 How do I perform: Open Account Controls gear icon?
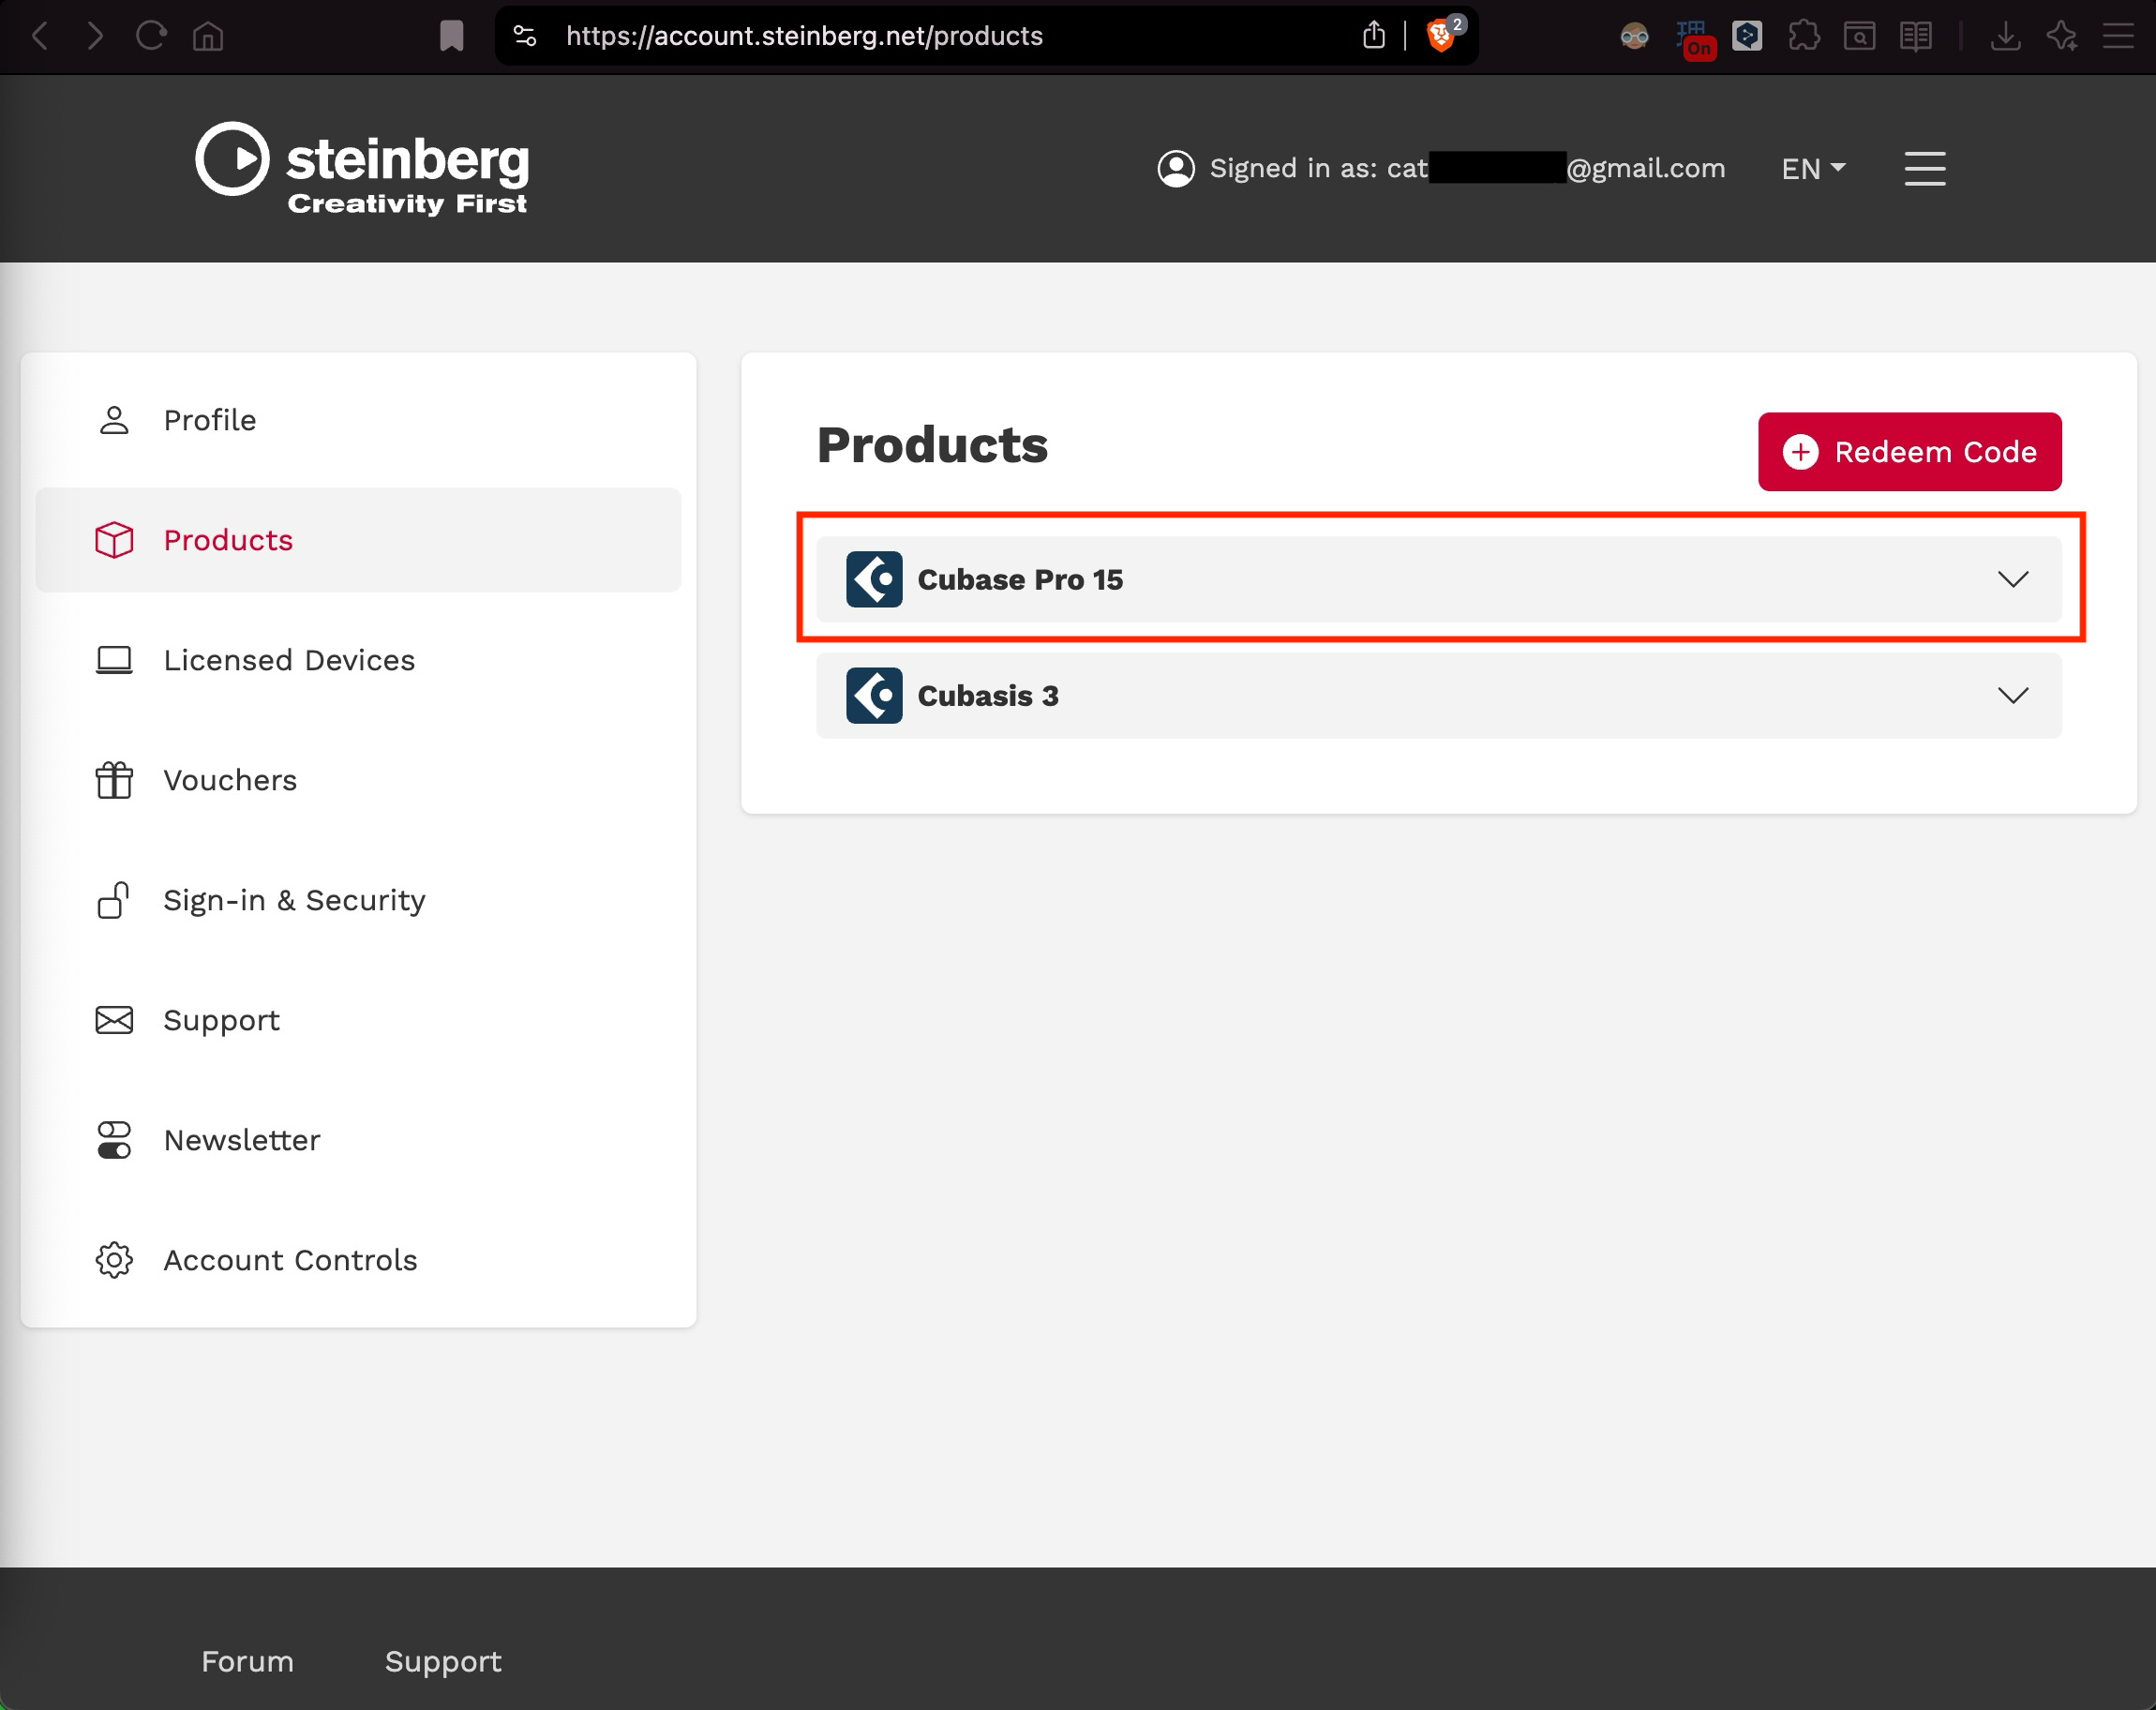(x=114, y=1260)
